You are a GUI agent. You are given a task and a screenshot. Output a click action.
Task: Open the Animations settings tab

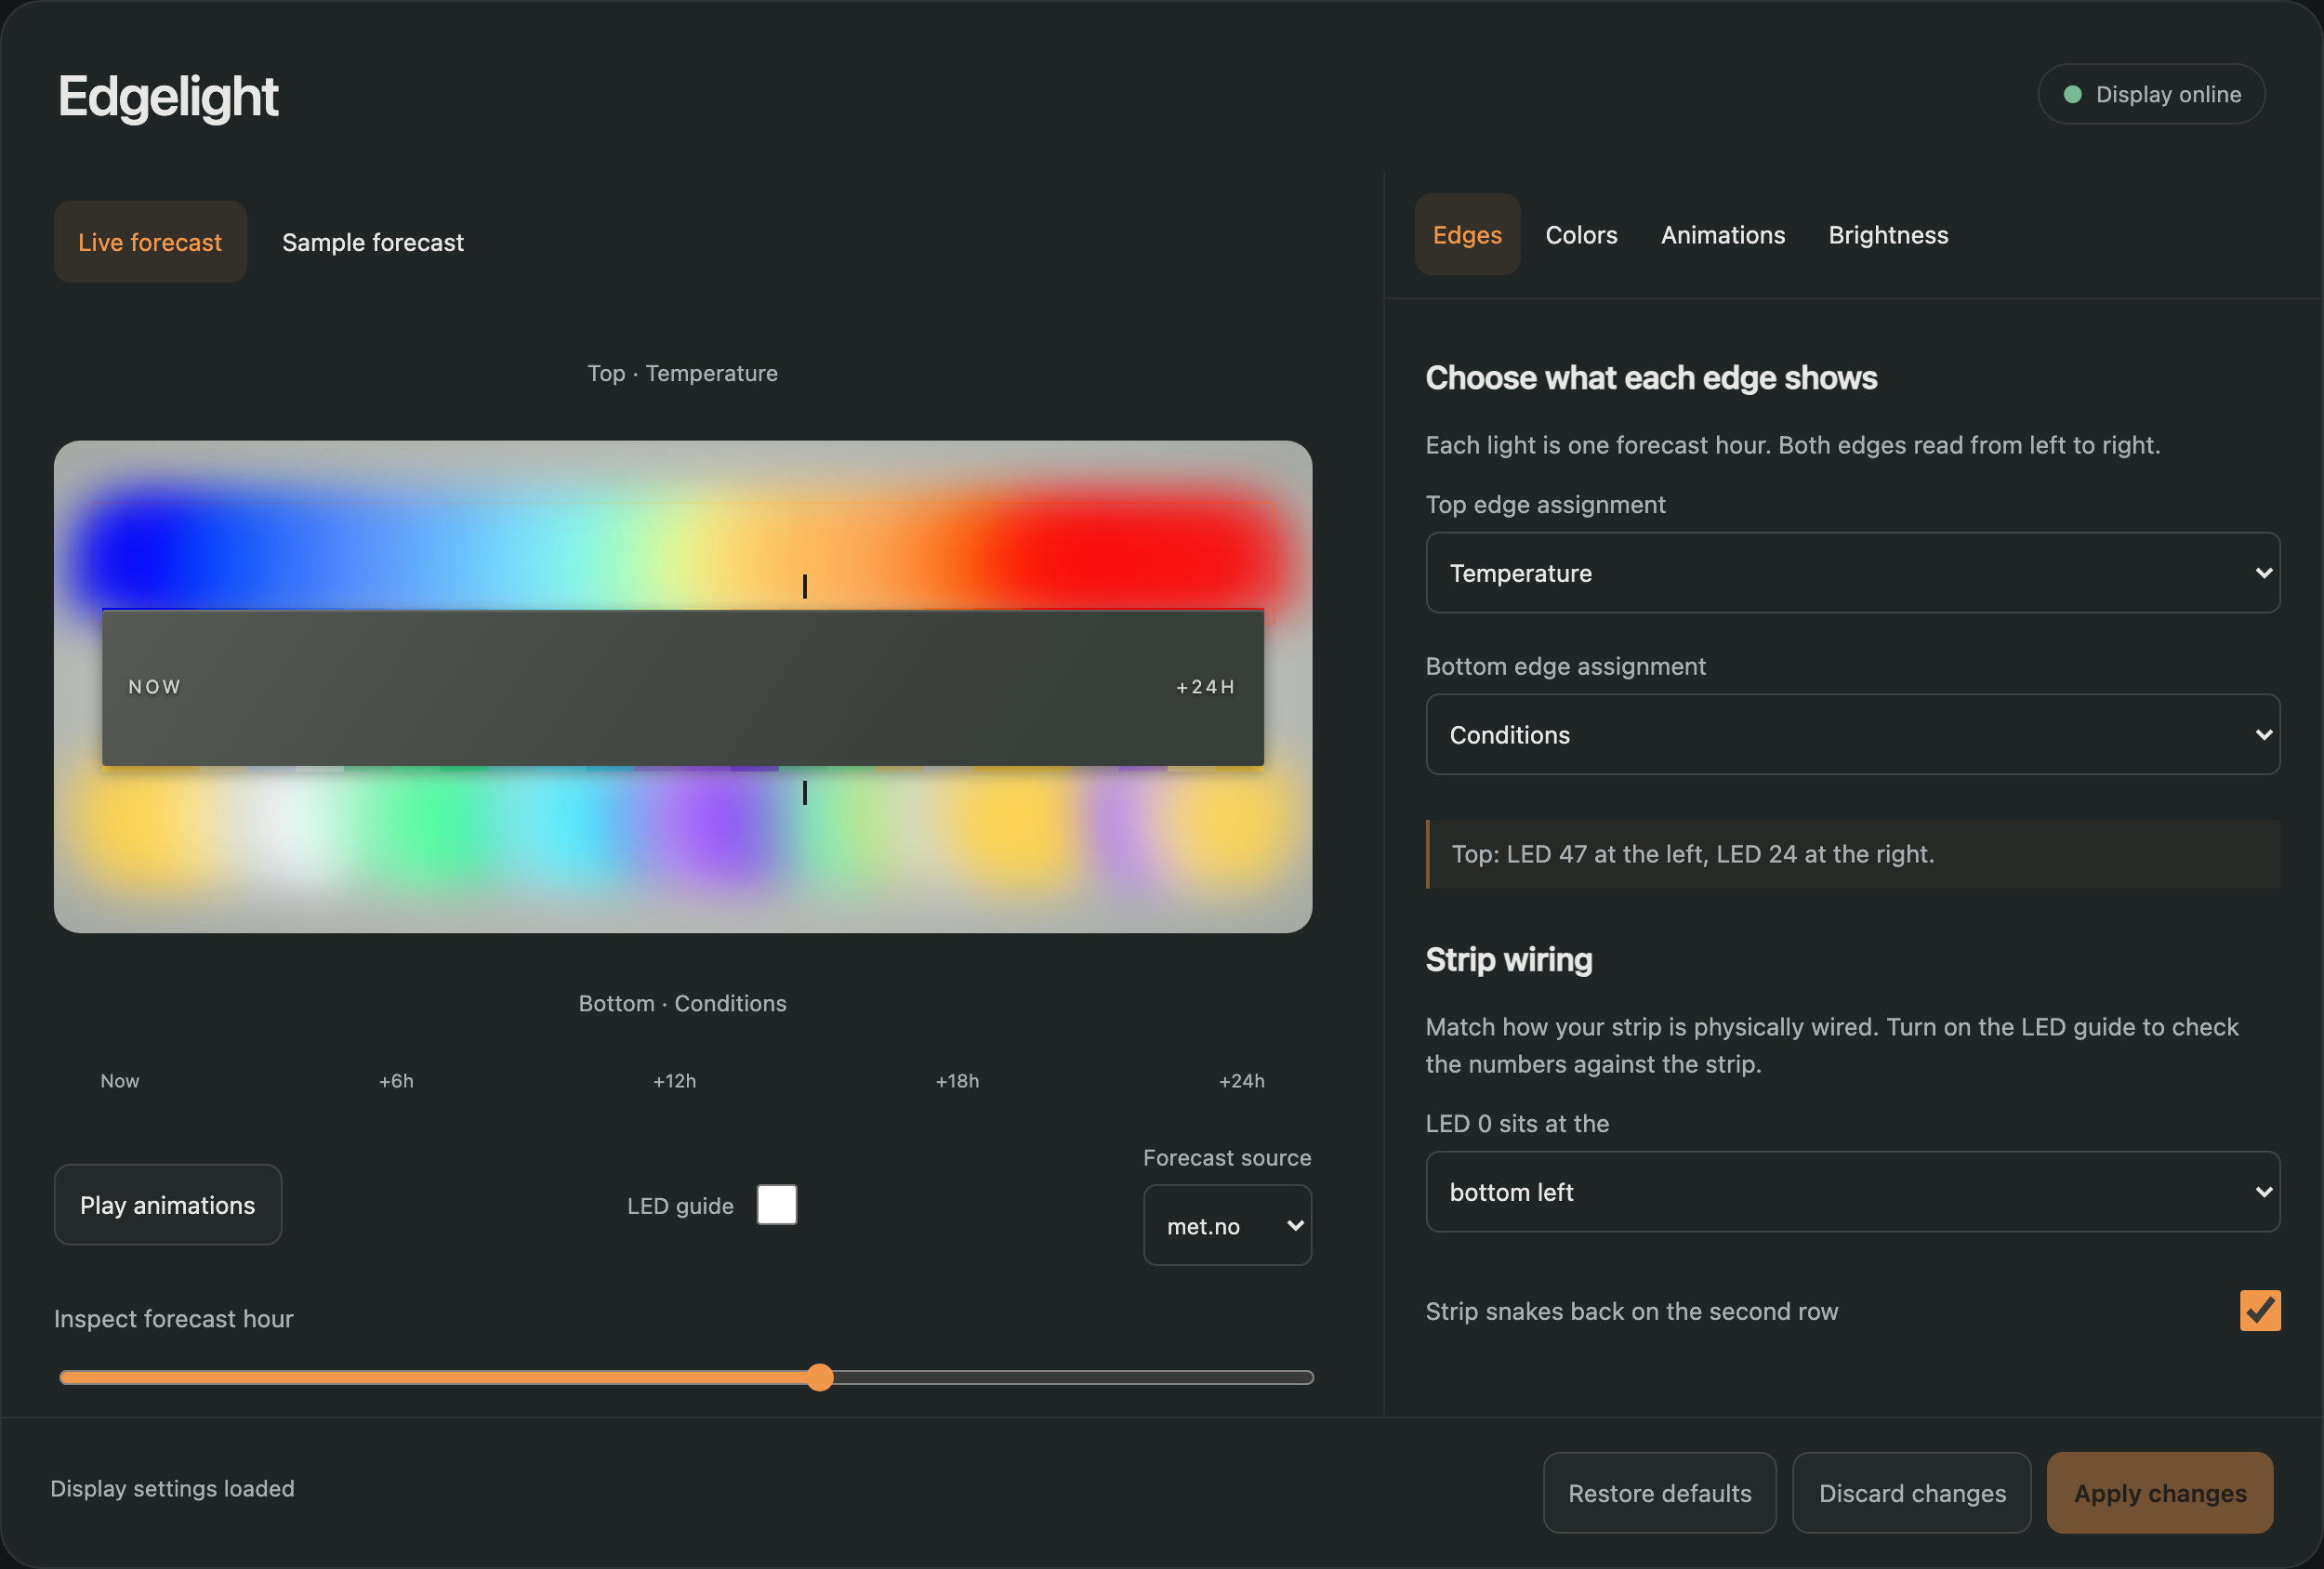click(x=1723, y=235)
